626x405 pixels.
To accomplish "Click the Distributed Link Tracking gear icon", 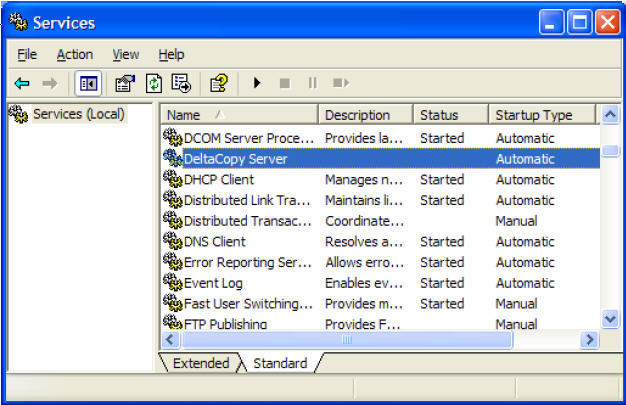I will point(172,200).
